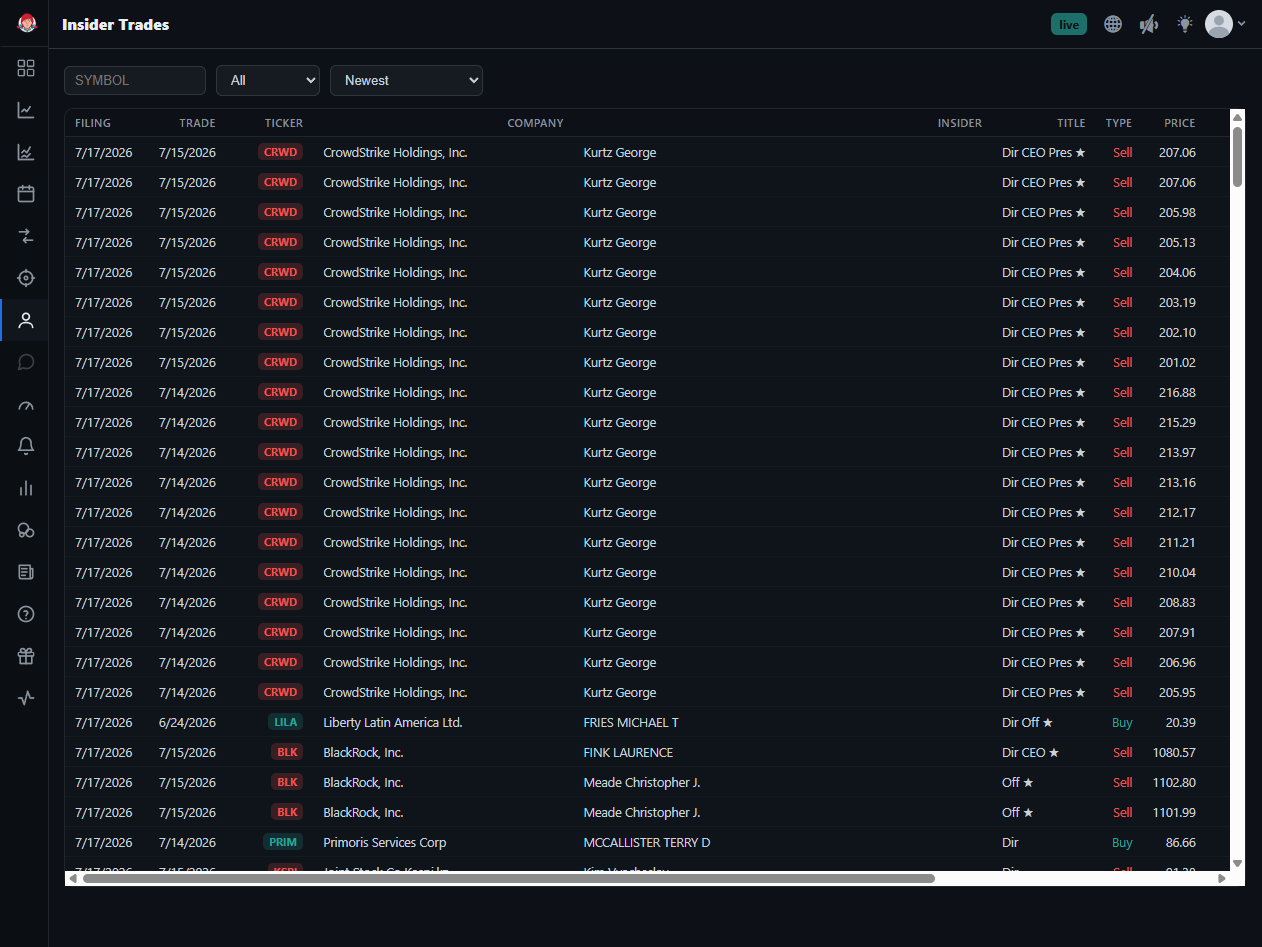
Task: Click the INSIDER column header
Action: pyautogui.click(x=960, y=123)
